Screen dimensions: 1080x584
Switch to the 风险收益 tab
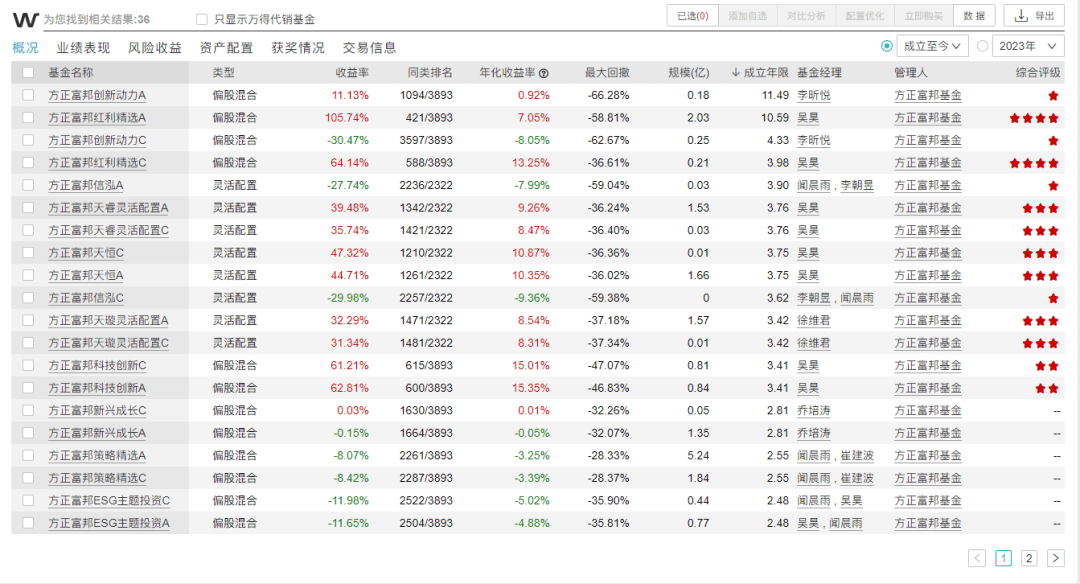(x=155, y=48)
